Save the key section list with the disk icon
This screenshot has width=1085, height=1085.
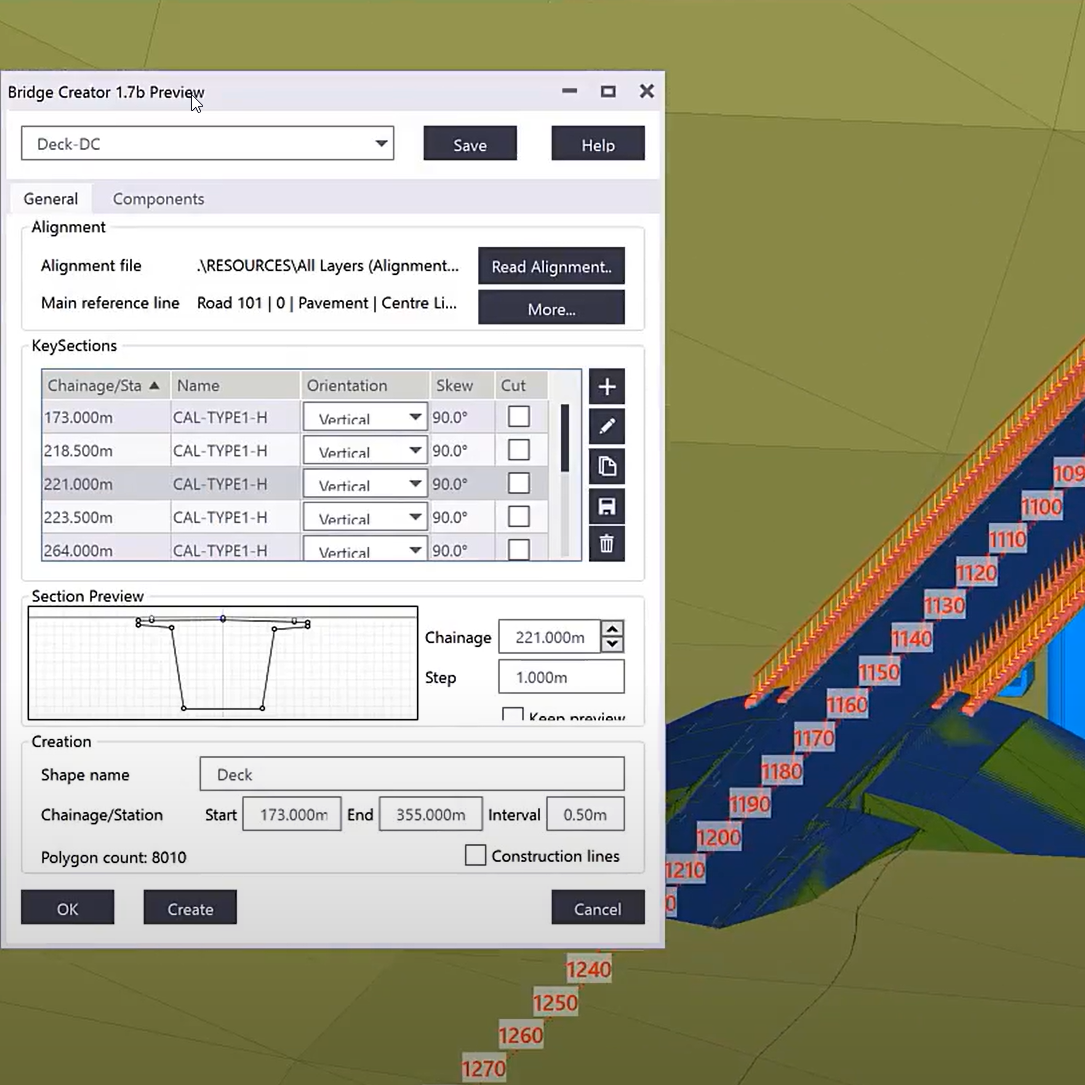(x=607, y=505)
